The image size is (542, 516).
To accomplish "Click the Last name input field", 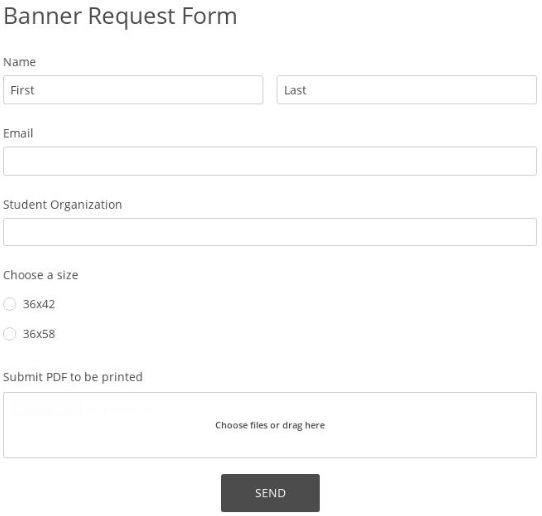I will (x=406, y=90).
